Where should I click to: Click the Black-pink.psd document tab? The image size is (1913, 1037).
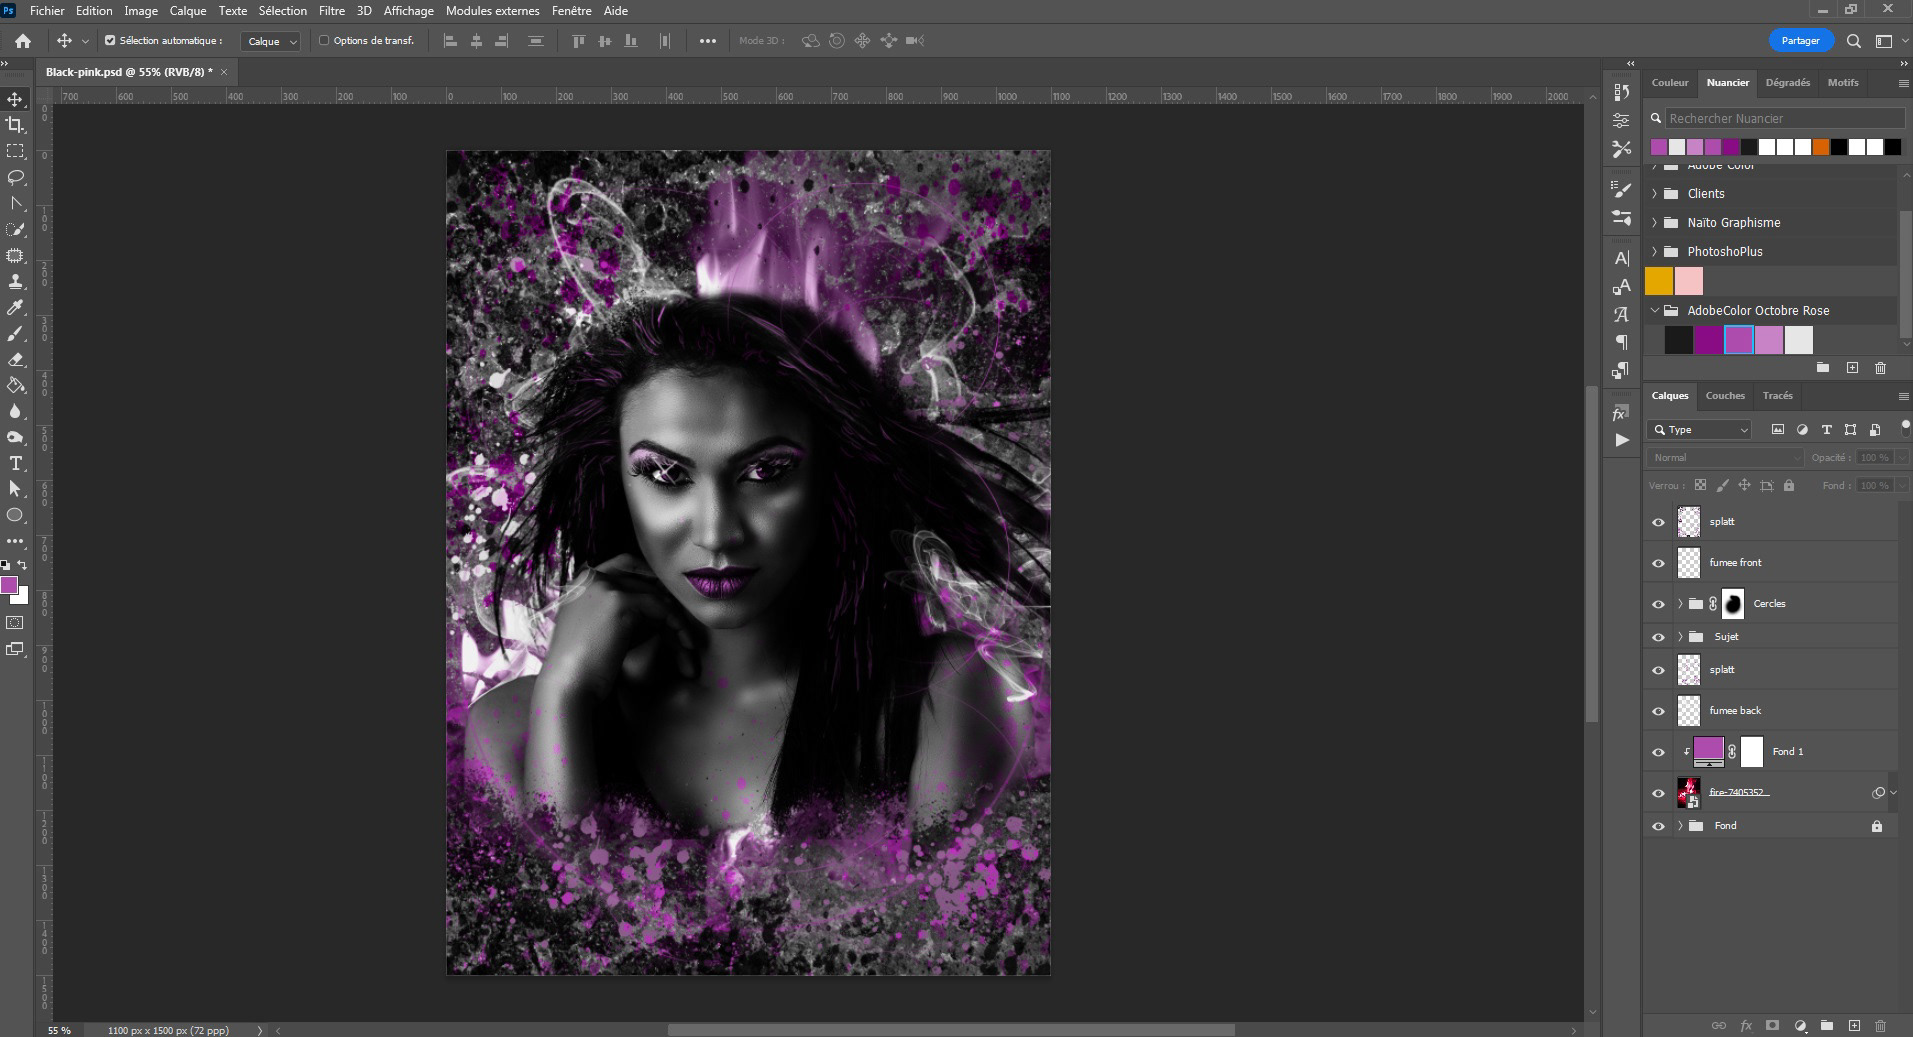click(x=129, y=73)
